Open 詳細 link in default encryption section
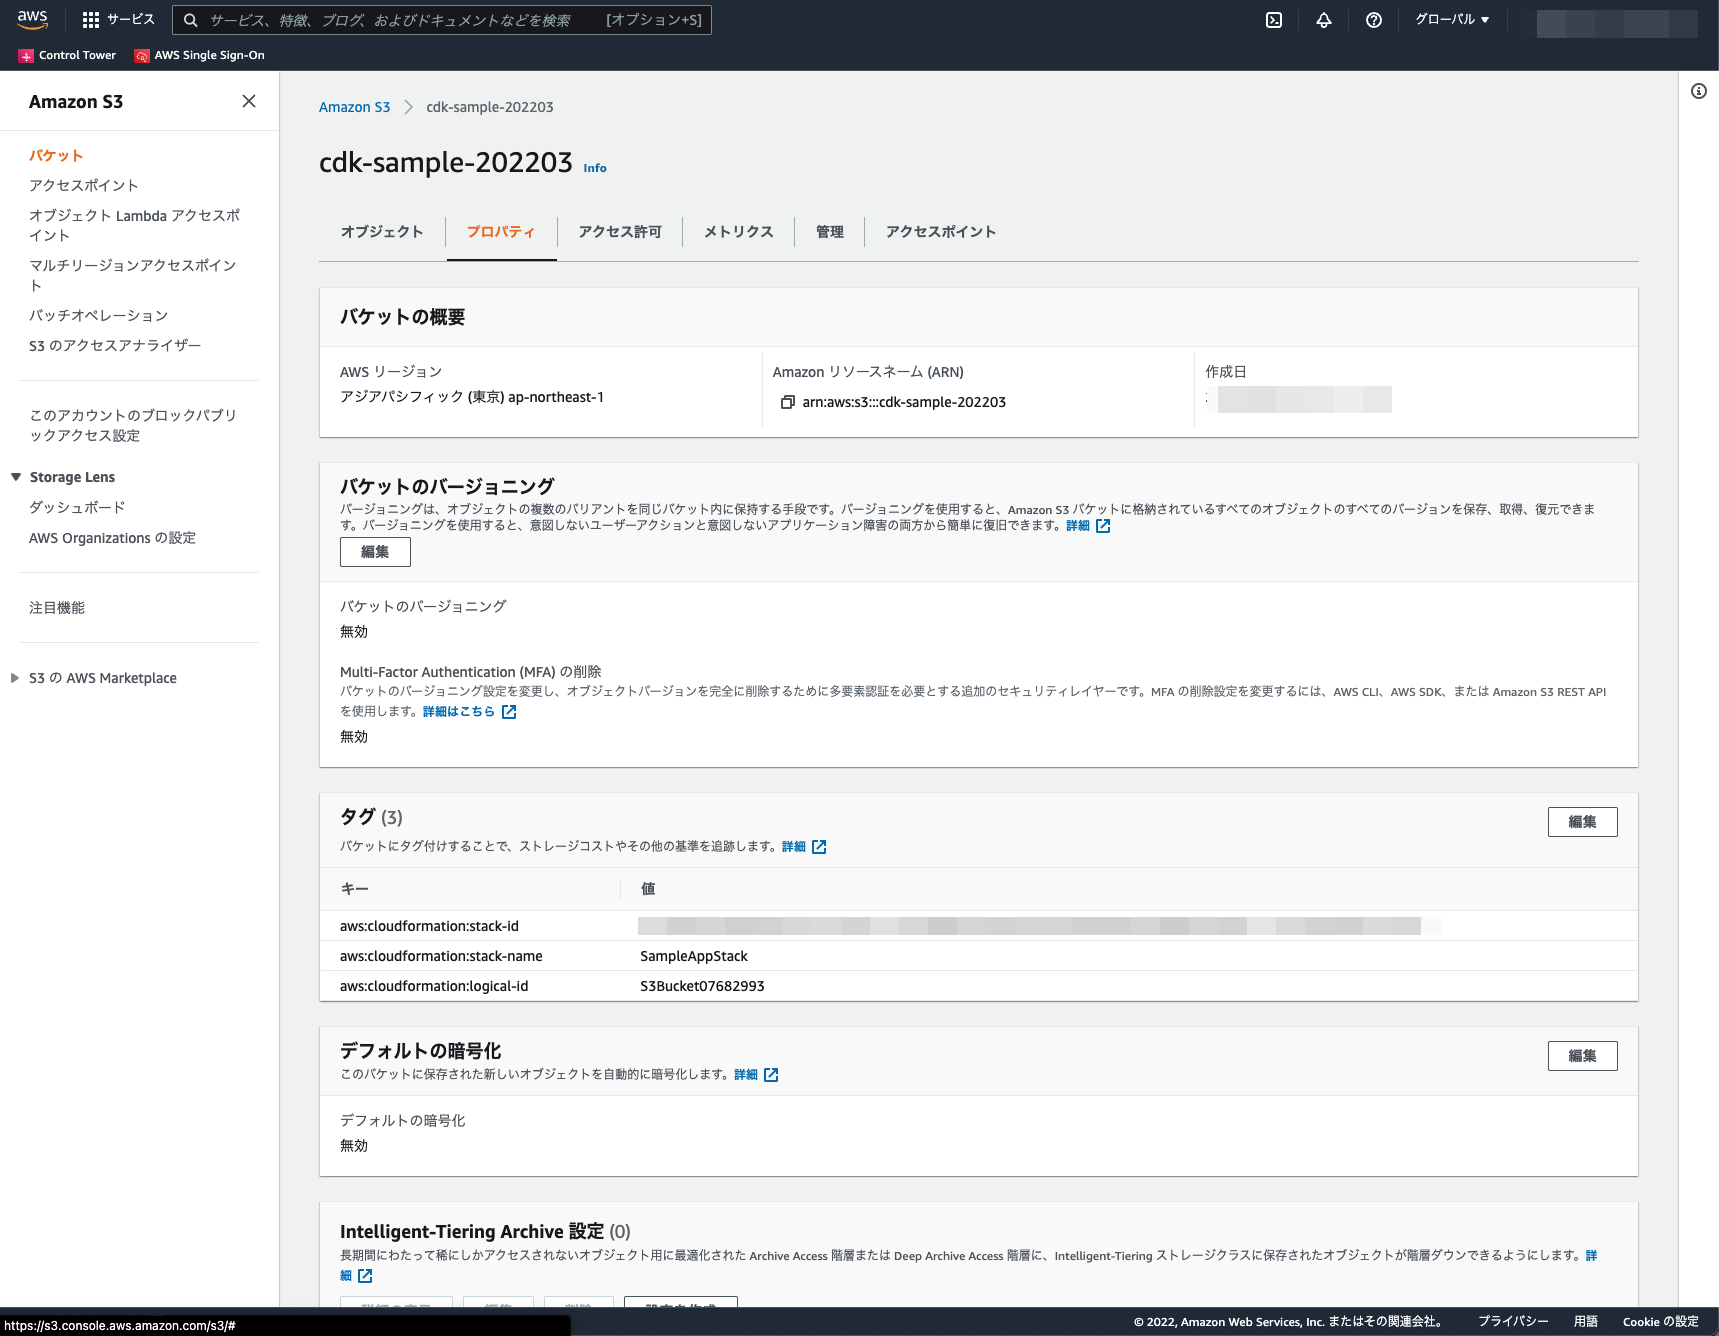The image size is (1719, 1336). coord(746,1075)
